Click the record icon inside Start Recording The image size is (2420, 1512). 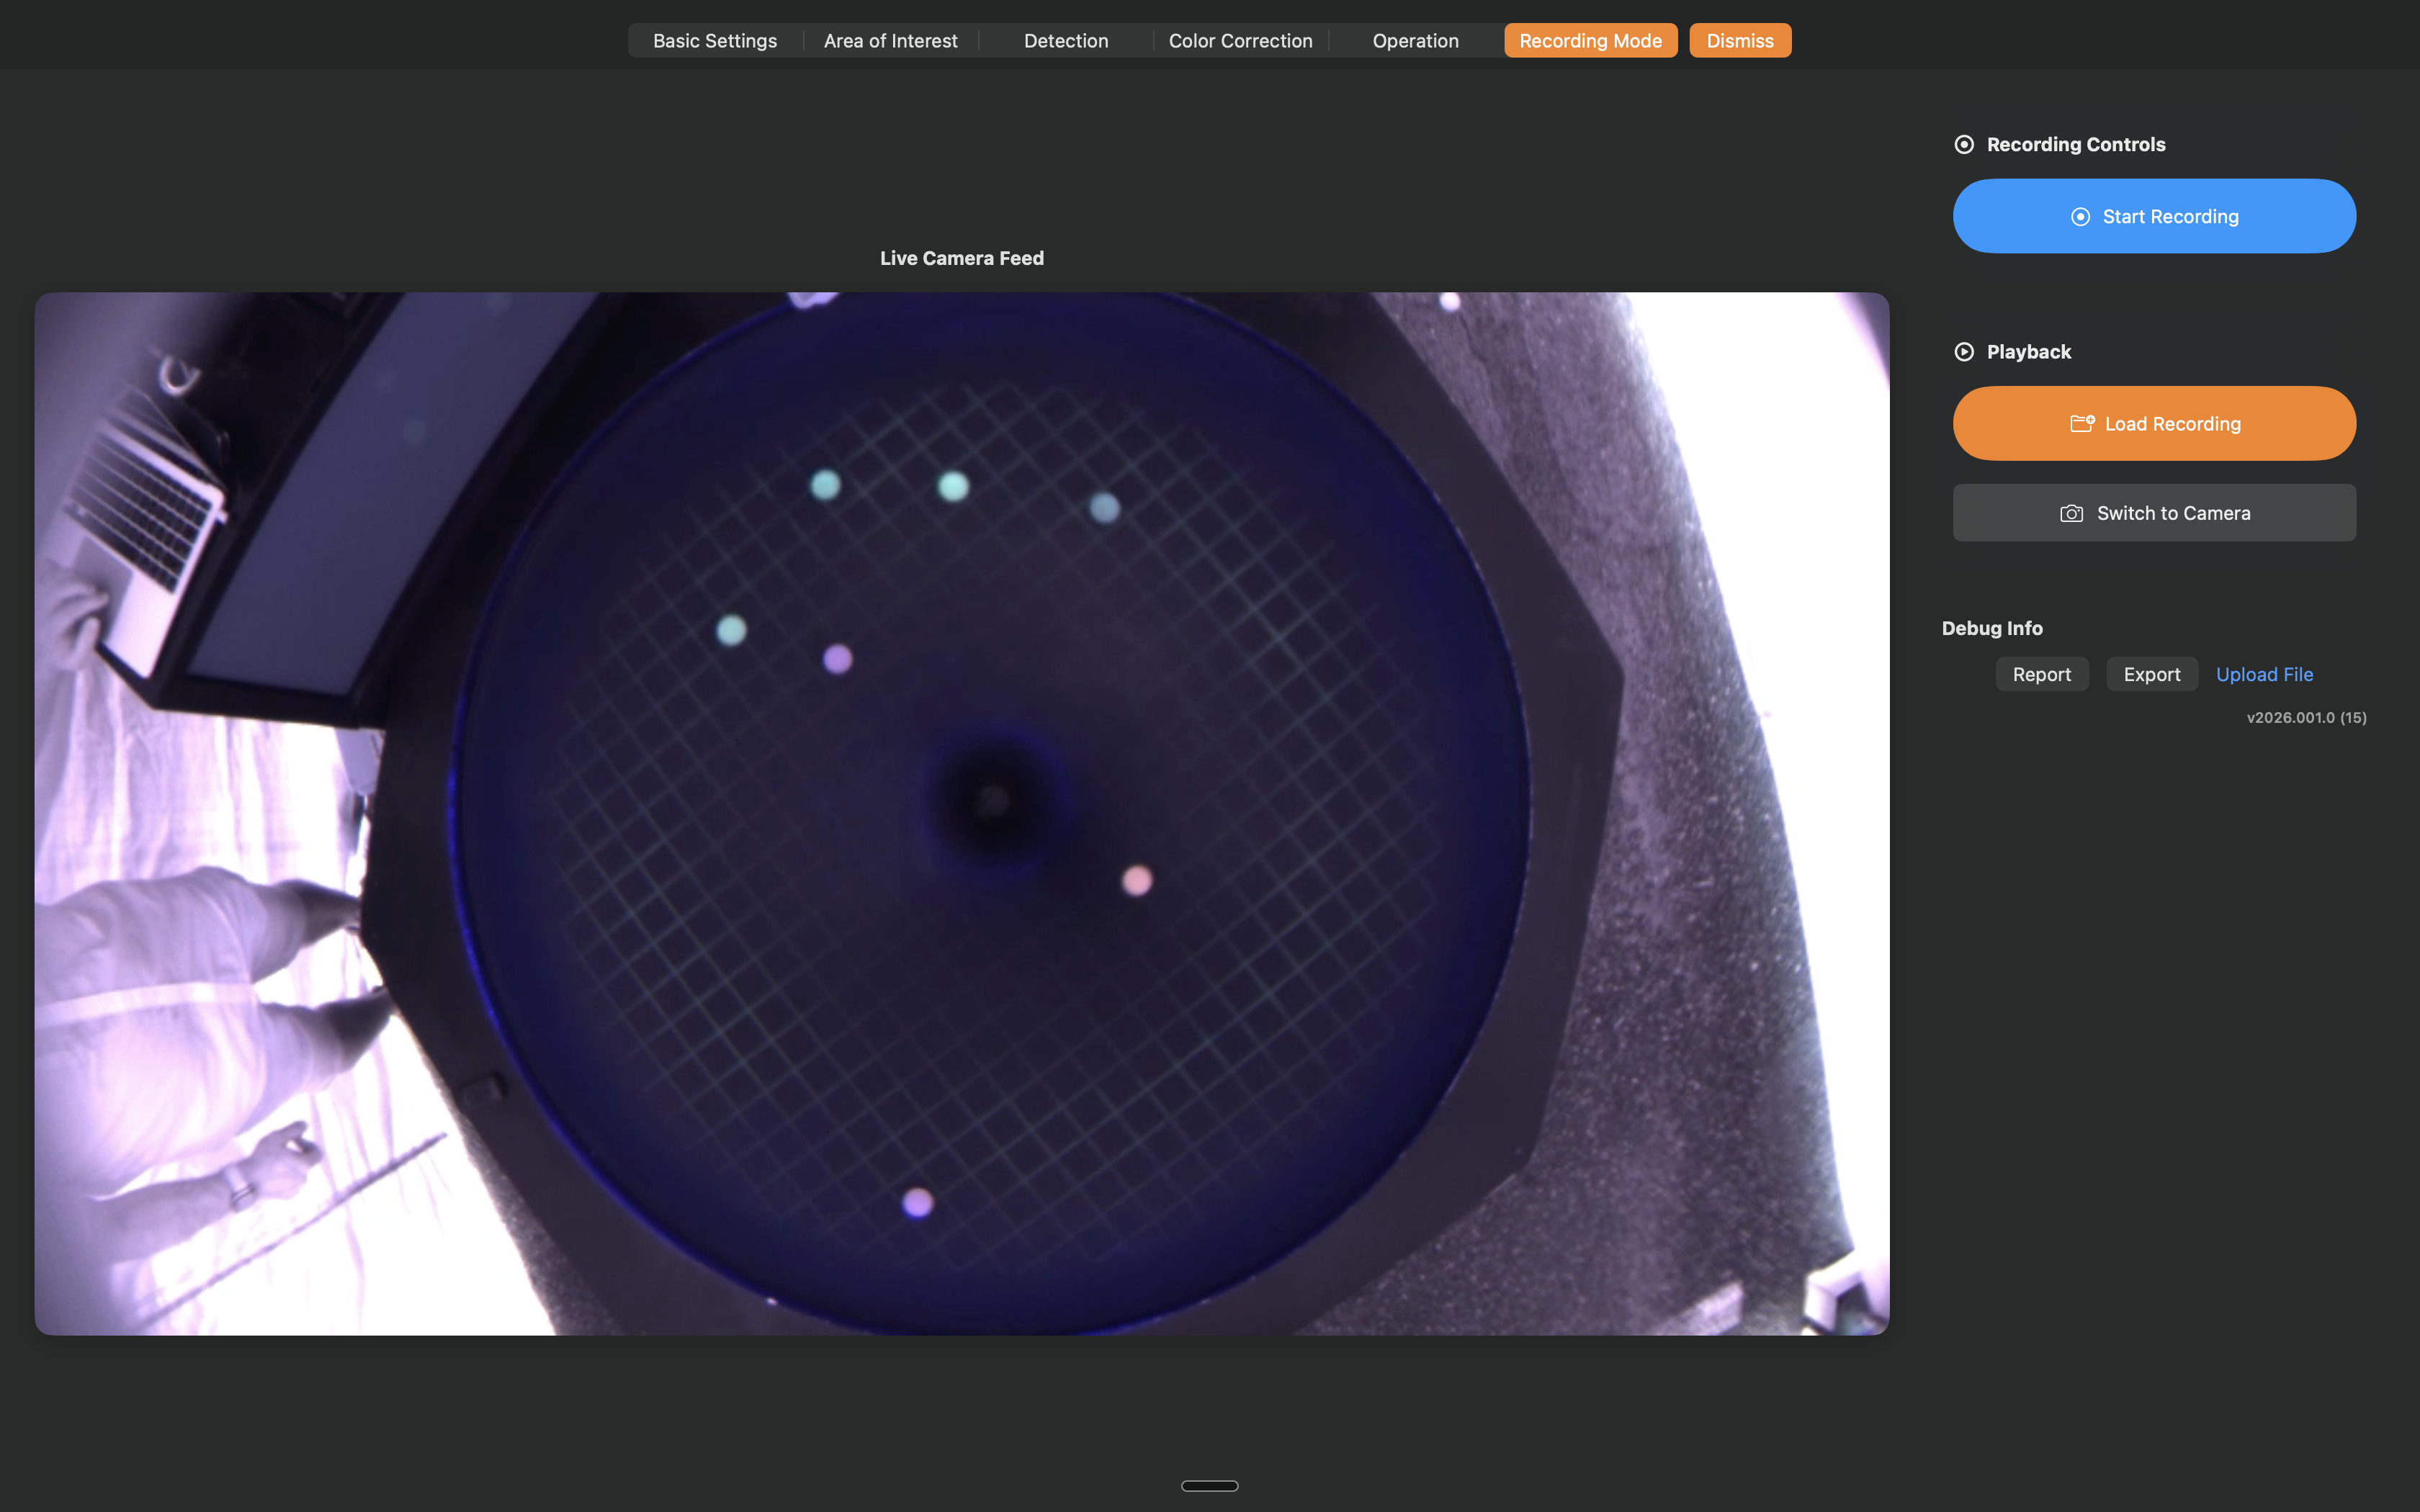[2080, 217]
